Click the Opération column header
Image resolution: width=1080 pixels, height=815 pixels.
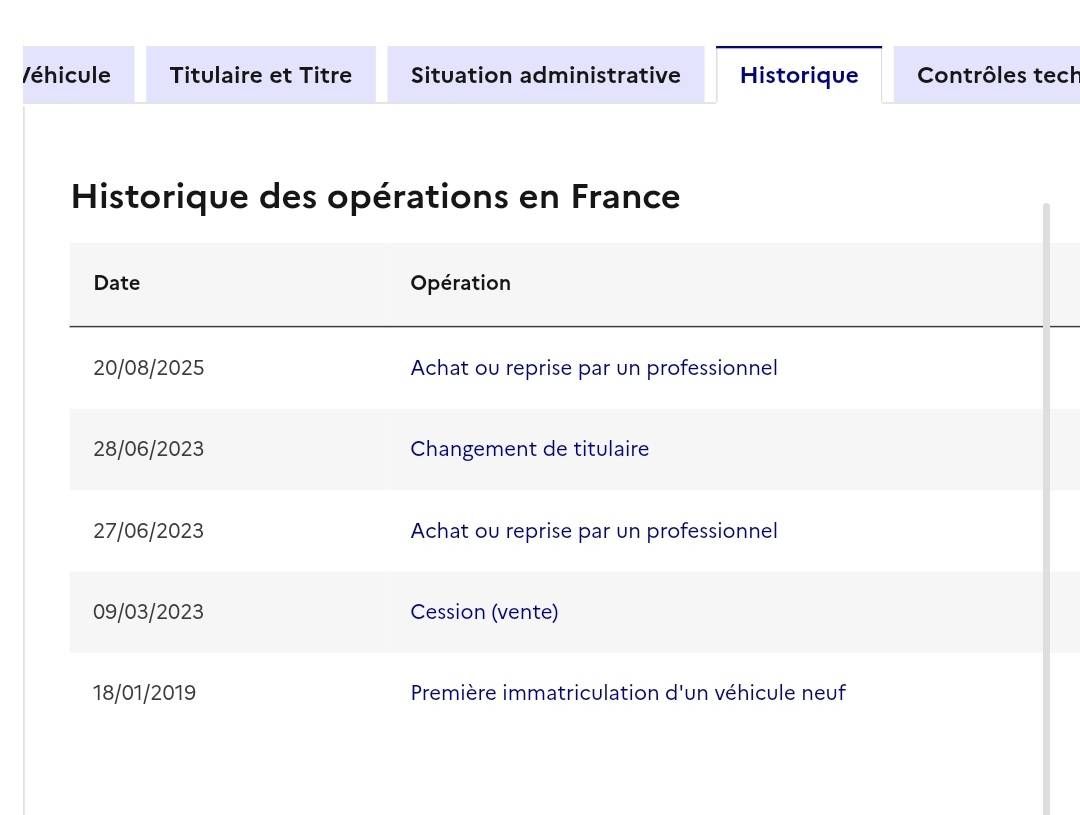coord(460,282)
